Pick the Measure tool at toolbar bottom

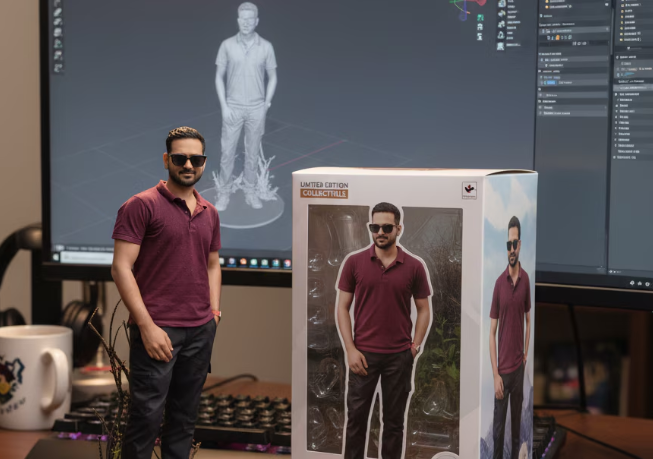[x=58, y=68]
